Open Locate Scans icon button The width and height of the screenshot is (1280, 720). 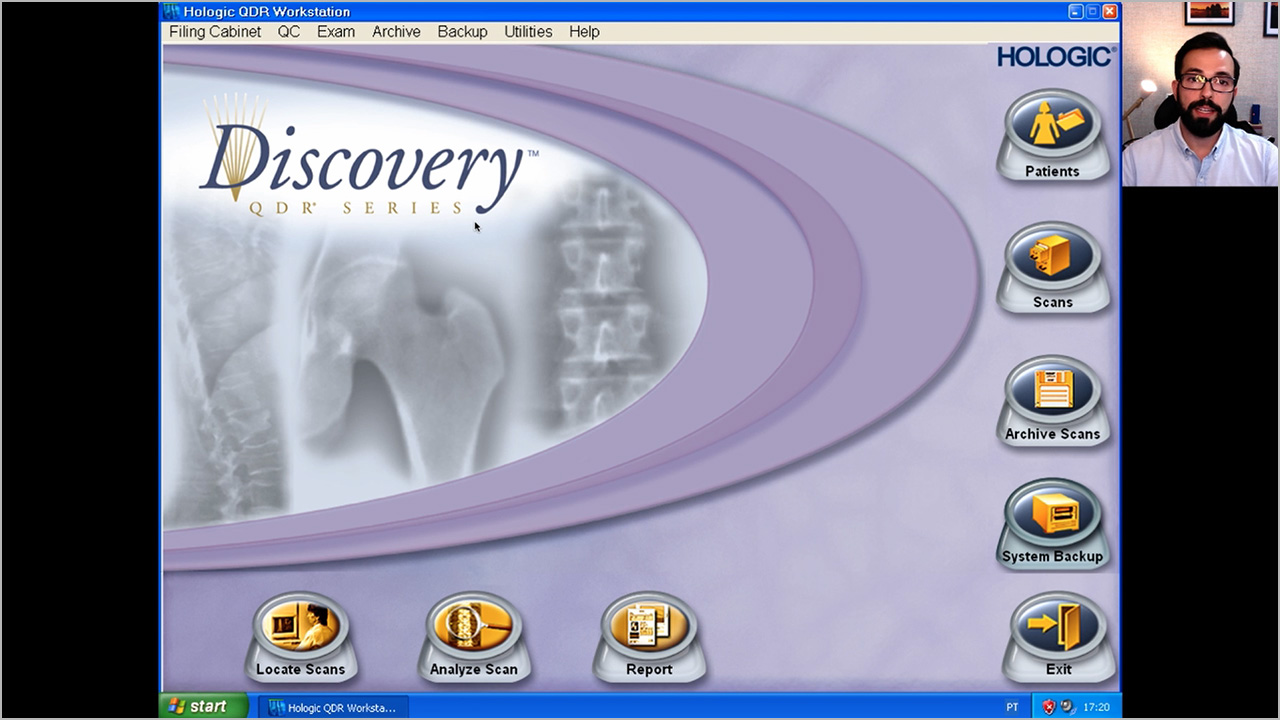click(300, 636)
